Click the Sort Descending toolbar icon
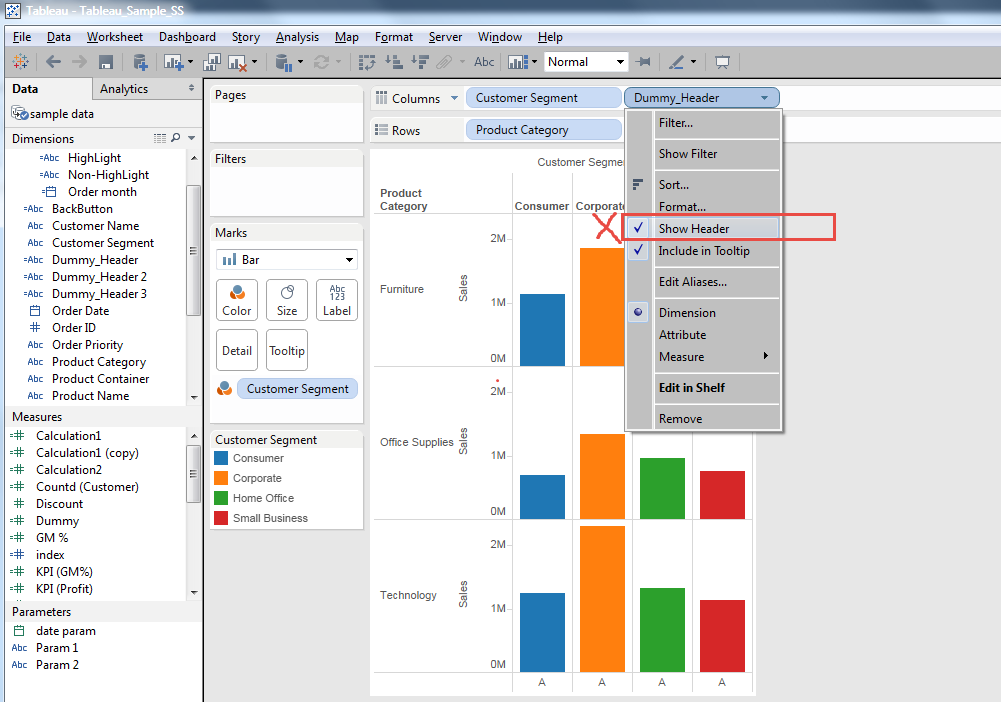1001x702 pixels. pyautogui.click(x=419, y=62)
